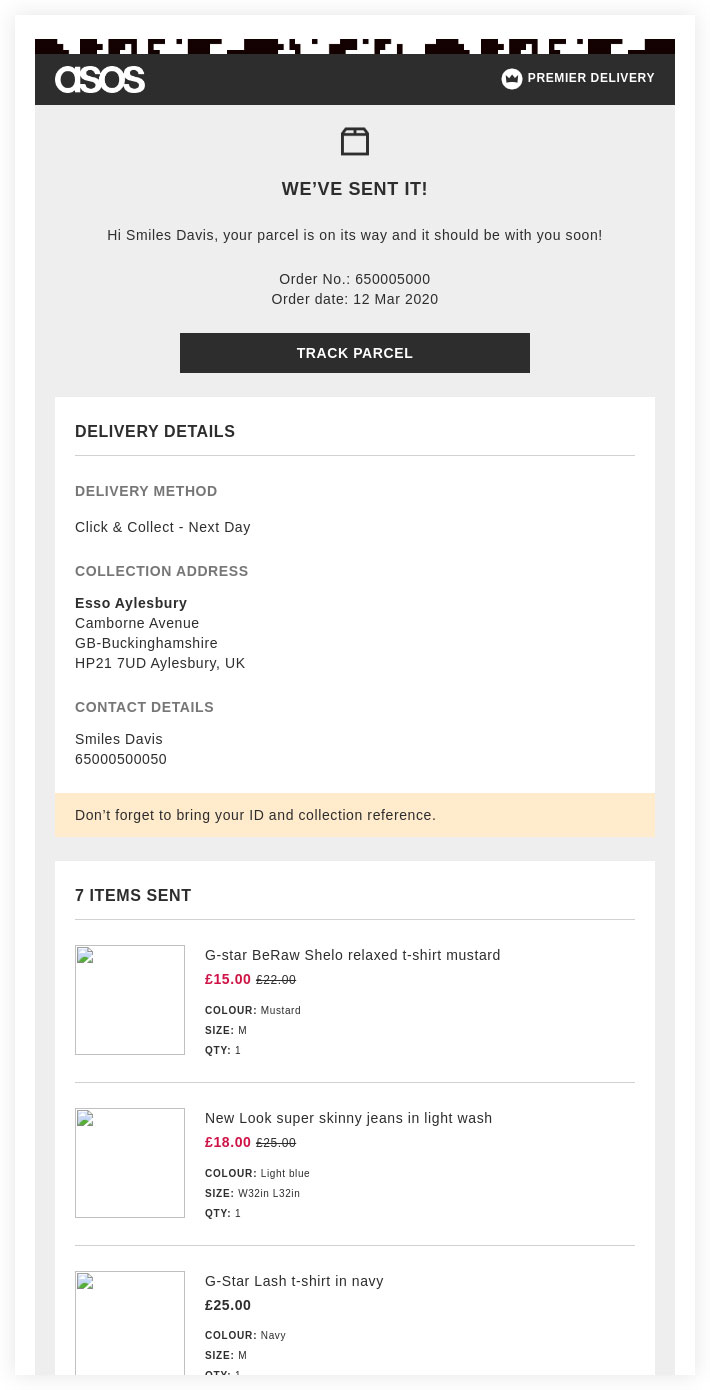
Task: Click the 7 ITEMS SENT heading
Action: coord(133,895)
